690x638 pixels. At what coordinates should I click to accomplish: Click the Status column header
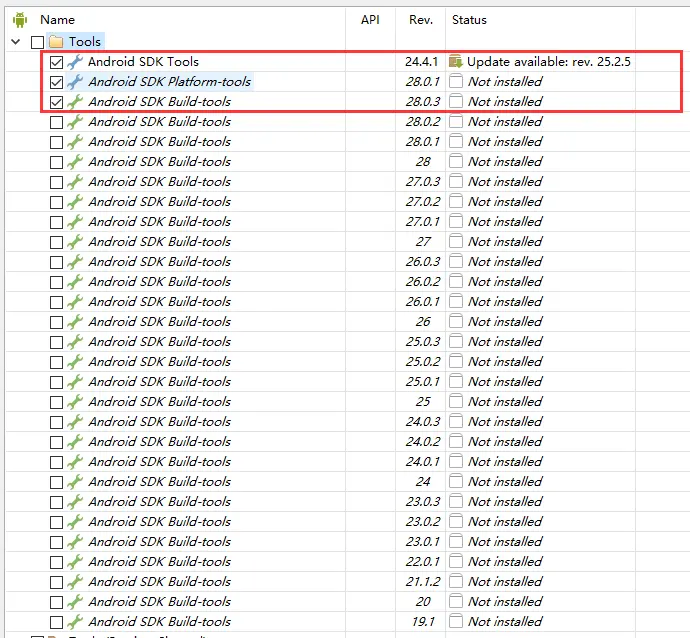click(469, 20)
